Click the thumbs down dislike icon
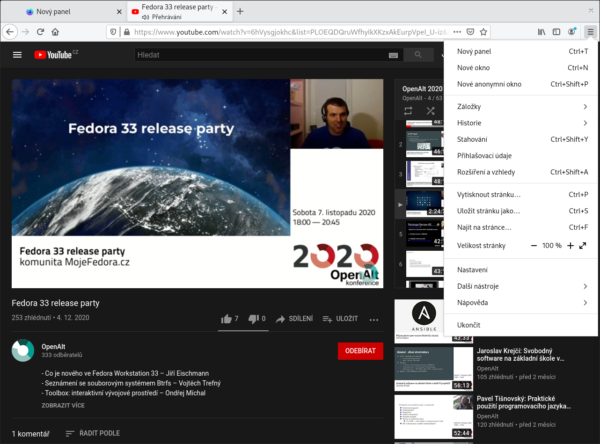Screen dimensions: 600x444 pyautogui.click(x=254, y=319)
